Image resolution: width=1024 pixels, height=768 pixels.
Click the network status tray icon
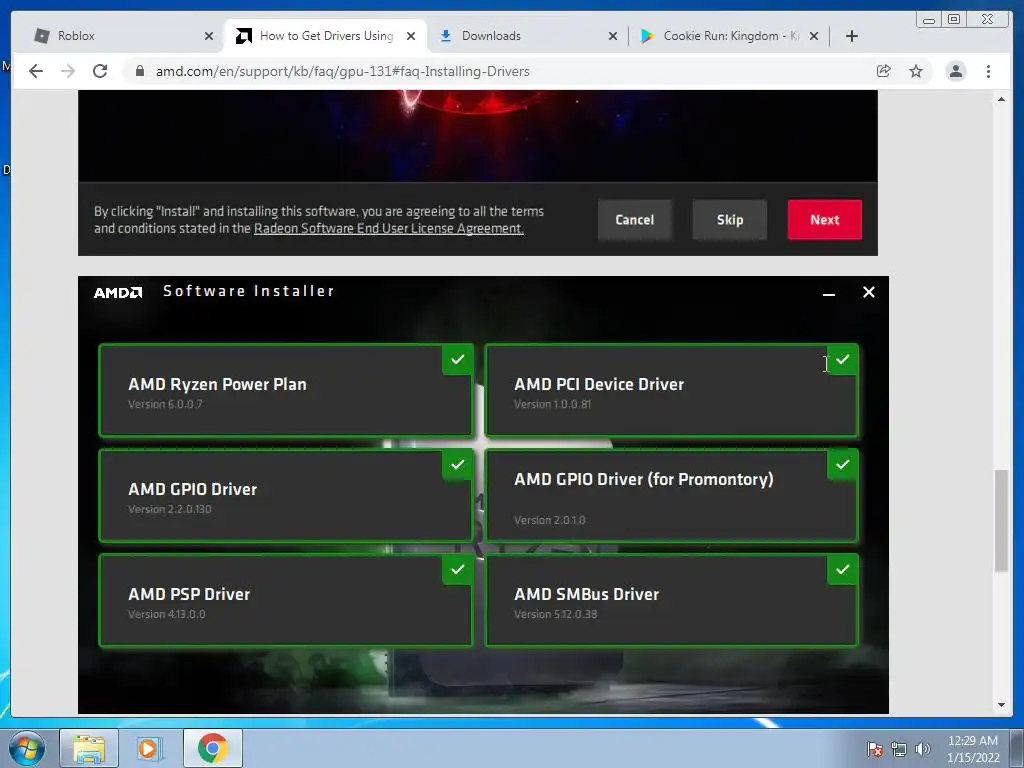[x=899, y=749]
